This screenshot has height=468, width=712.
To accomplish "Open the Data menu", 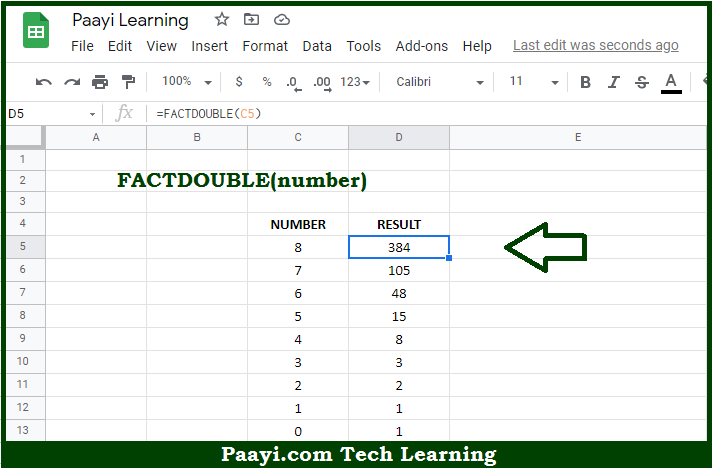I will click(x=317, y=46).
